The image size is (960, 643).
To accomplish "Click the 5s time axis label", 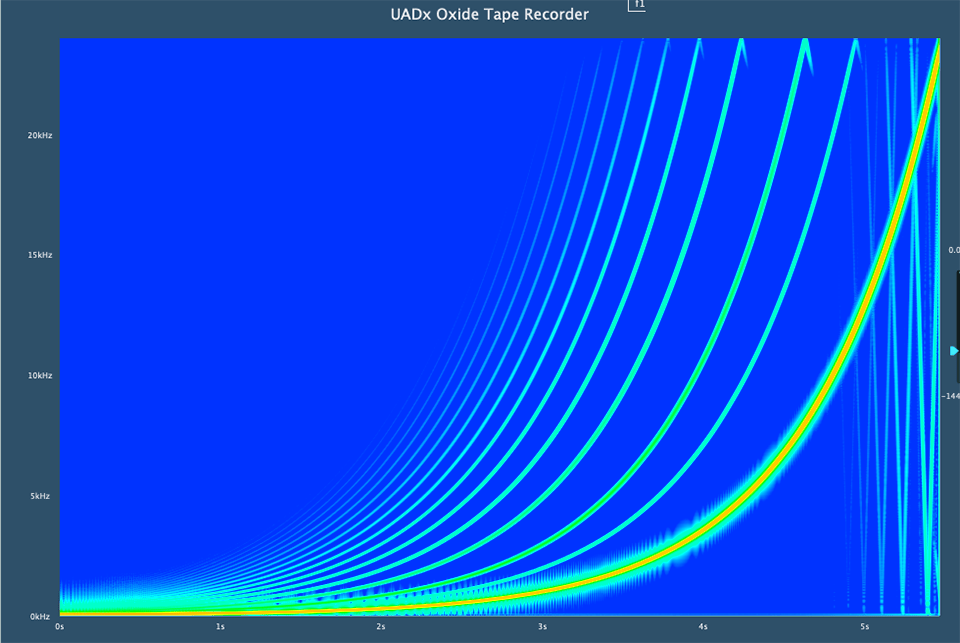I will [864, 626].
